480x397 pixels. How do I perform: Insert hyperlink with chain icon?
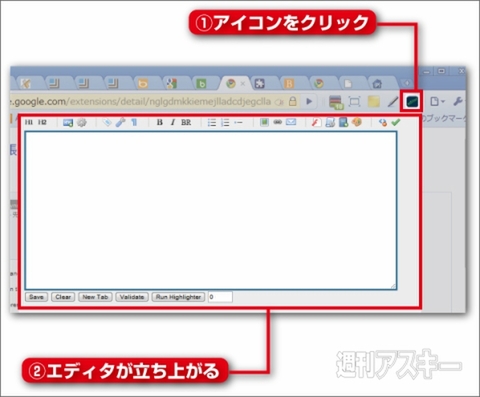click(277, 122)
